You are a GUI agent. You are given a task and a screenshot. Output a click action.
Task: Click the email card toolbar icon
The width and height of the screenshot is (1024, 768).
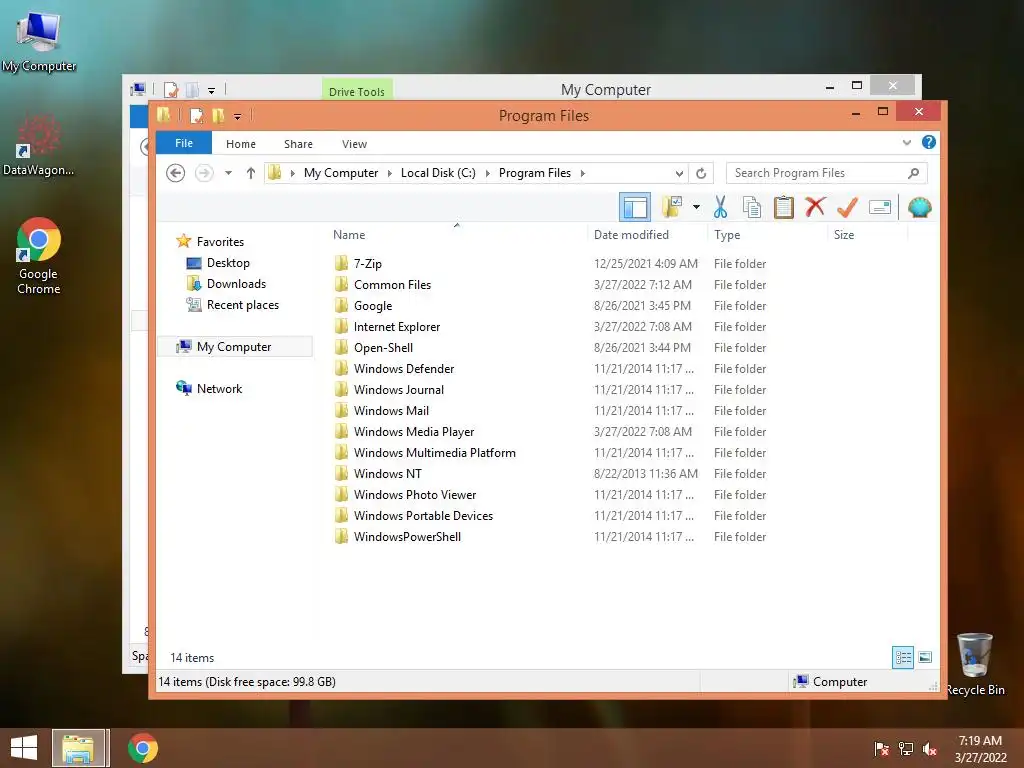tap(880, 208)
